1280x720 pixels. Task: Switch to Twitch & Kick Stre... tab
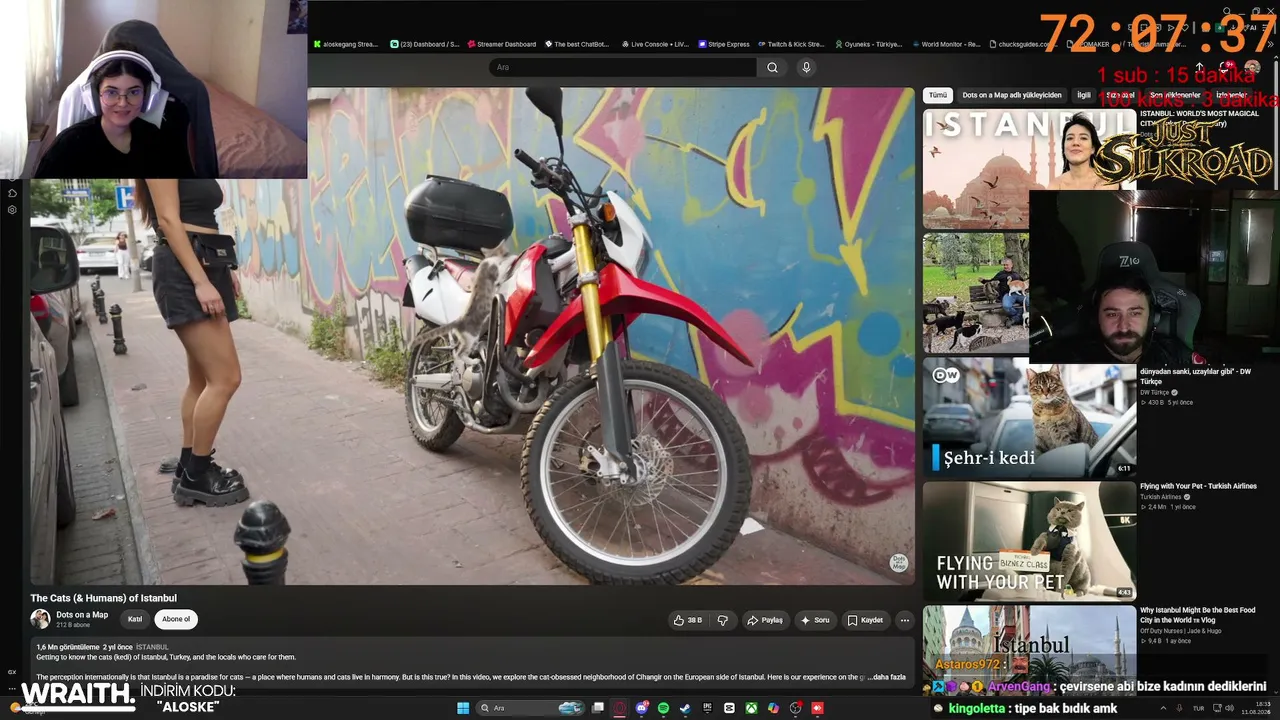click(x=791, y=44)
